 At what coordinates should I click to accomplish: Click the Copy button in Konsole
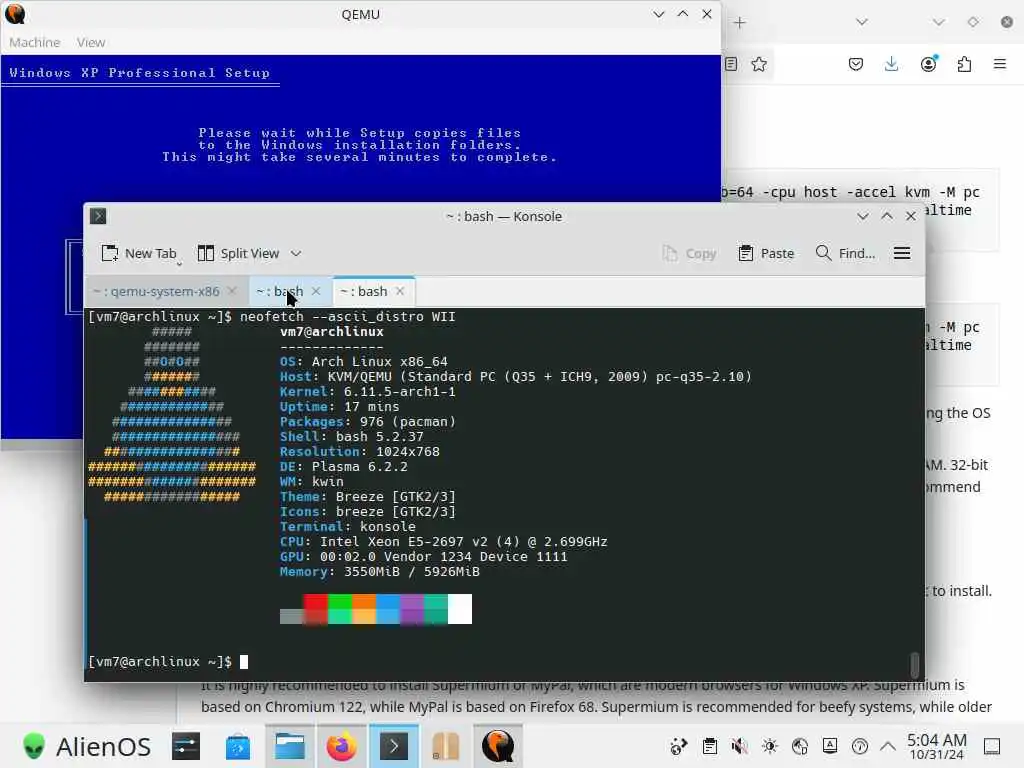tap(690, 253)
